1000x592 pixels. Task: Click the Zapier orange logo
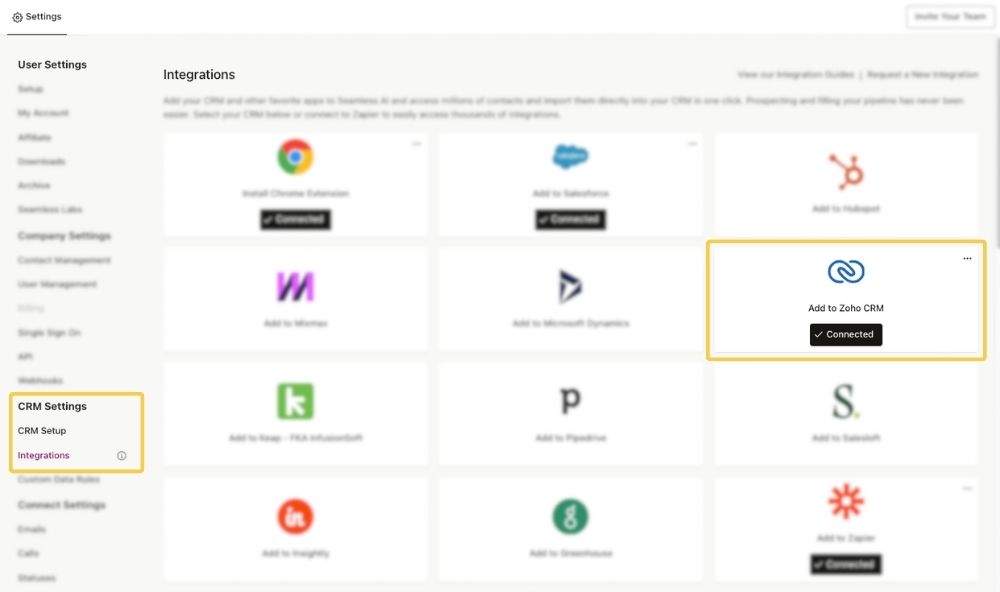[846, 501]
